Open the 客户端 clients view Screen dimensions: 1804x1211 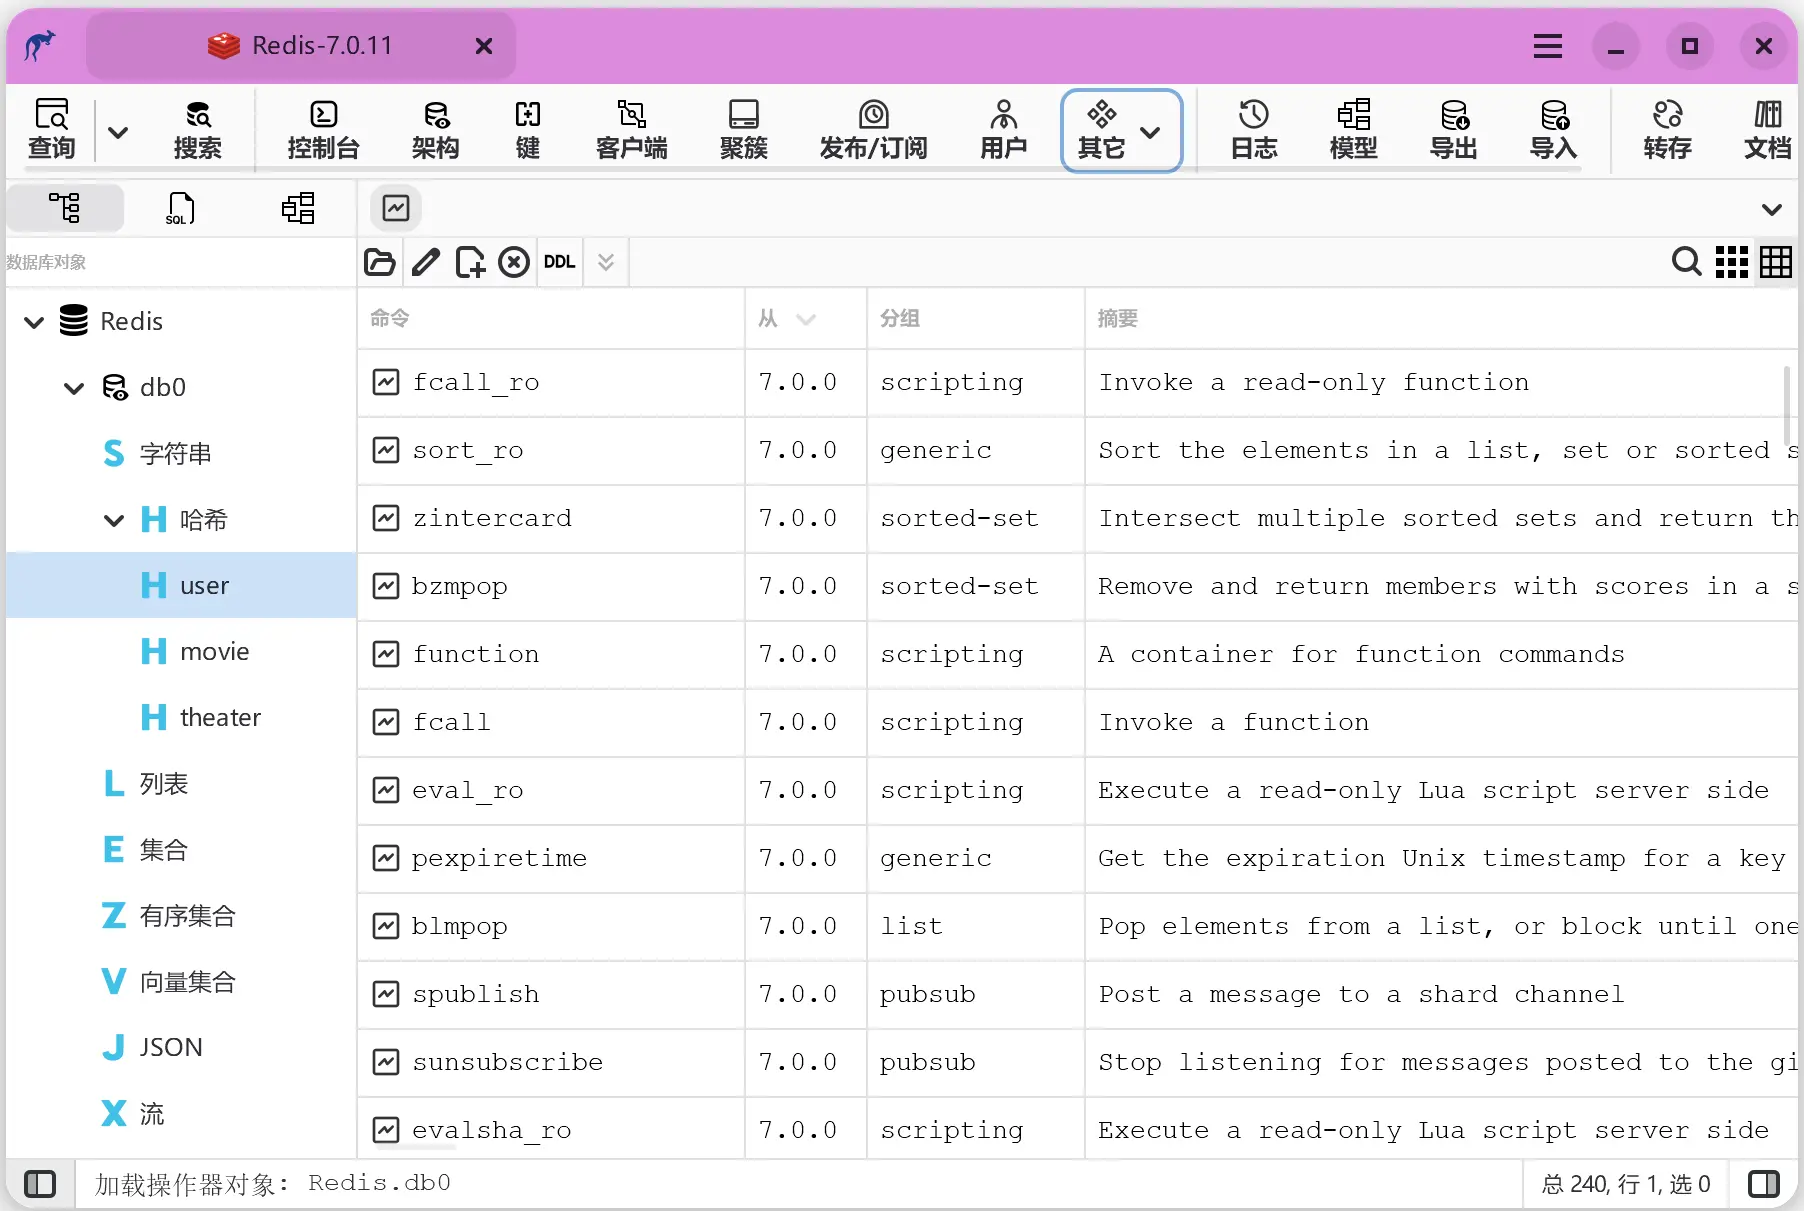coord(632,130)
